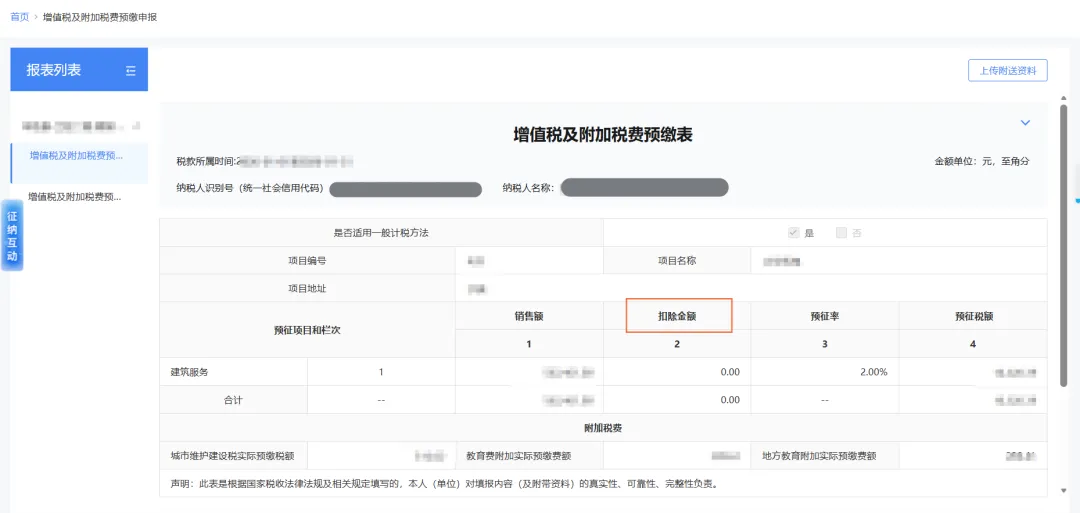Click the 建筑服务 扣除金额 0.00 cell
This screenshot has width=1080, height=513.
click(677, 372)
